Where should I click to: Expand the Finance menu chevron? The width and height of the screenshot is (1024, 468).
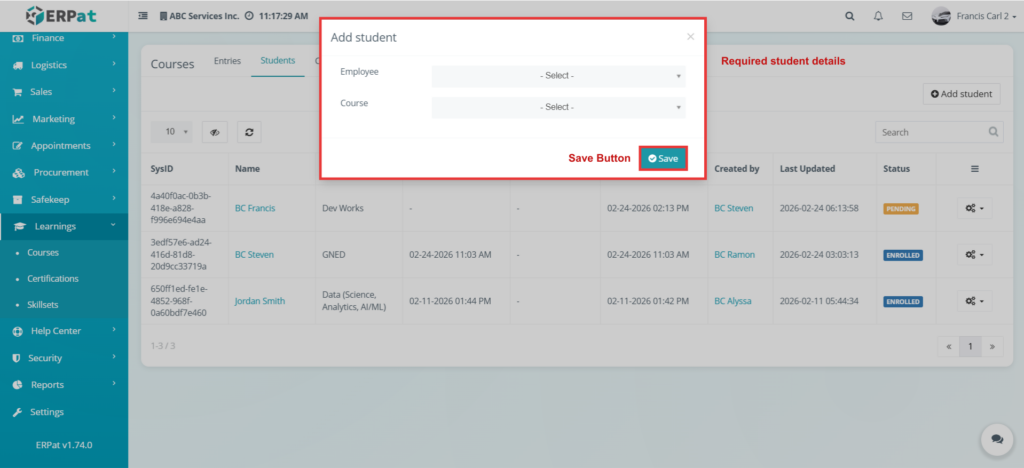point(114,37)
